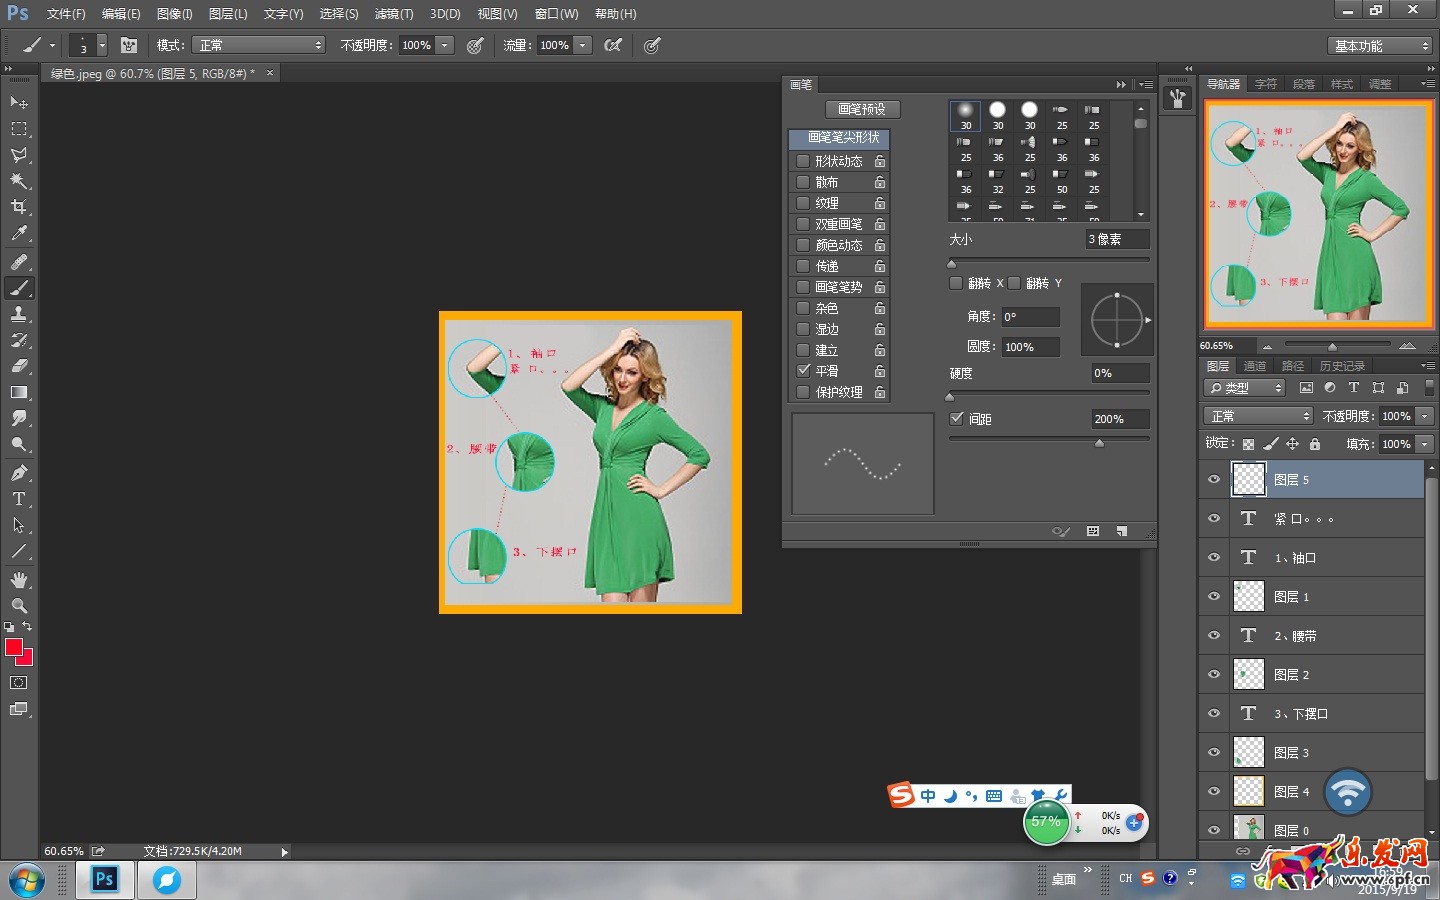Screen dimensions: 1440x900
Task: Open the brush 模式 dropdown
Action: click(x=260, y=45)
